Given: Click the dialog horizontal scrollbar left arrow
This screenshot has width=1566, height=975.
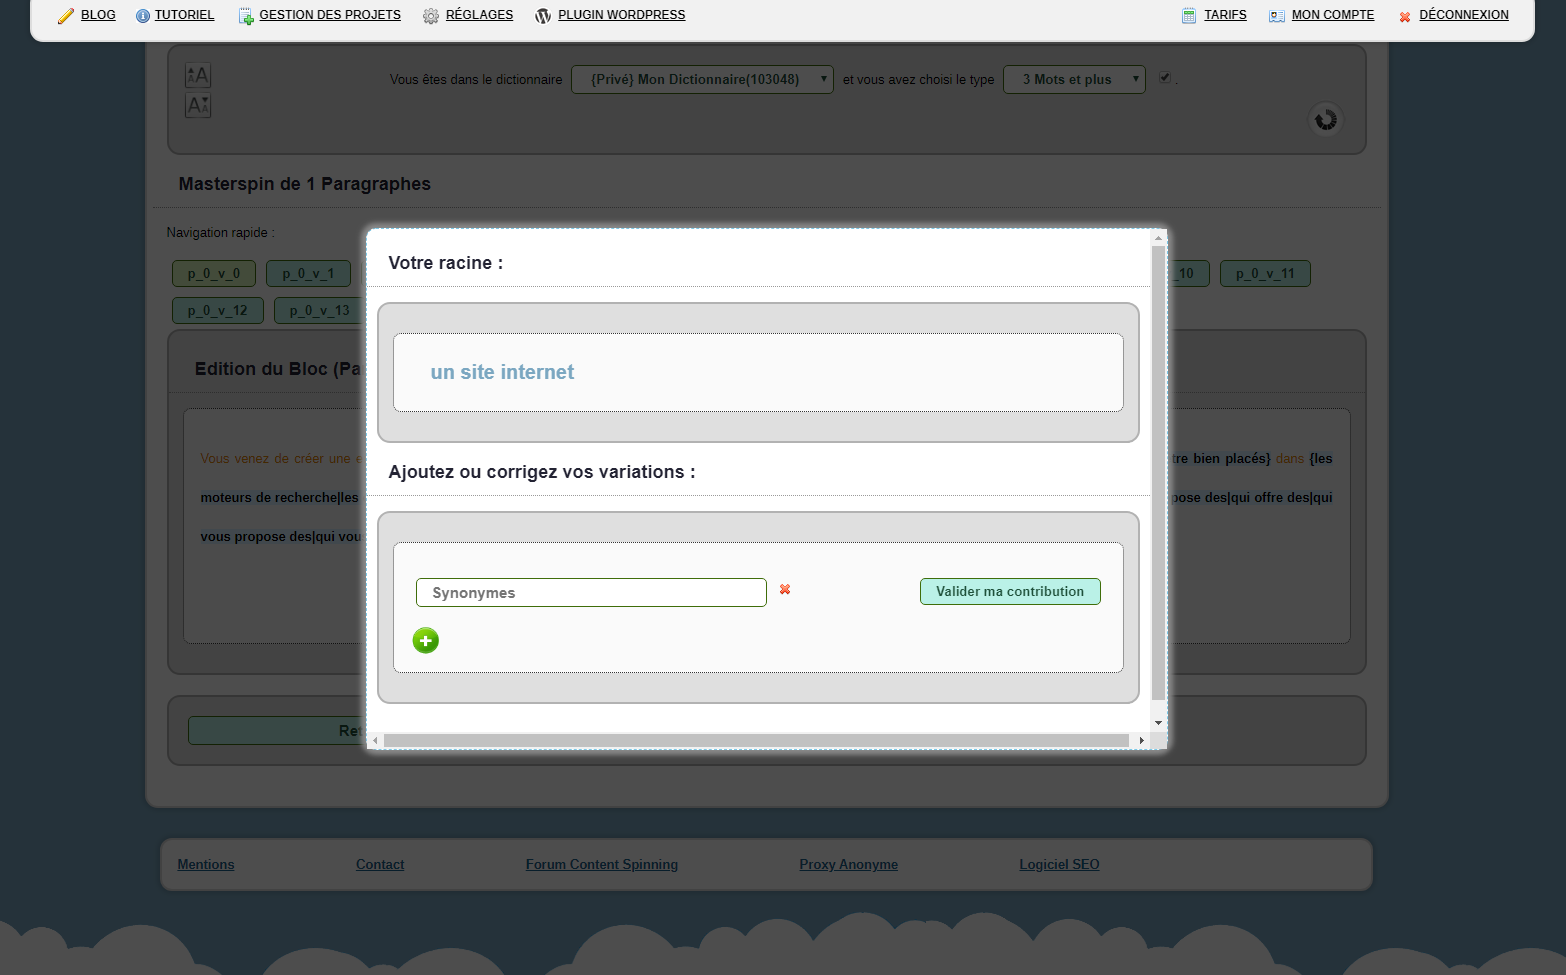Looking at the screenshot, I should pos(376,741).
